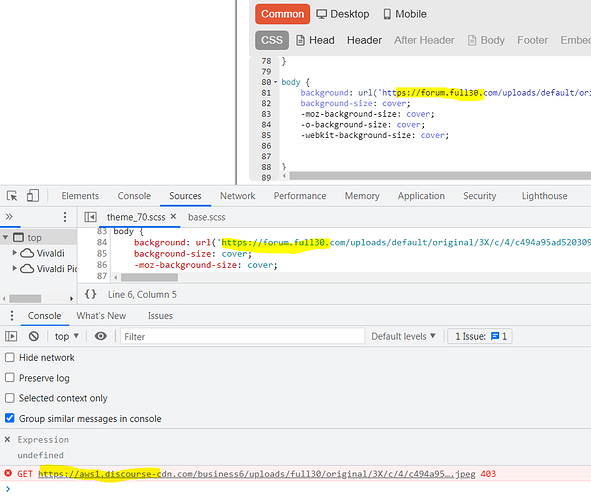Click the pretty-print braces icon
The width and height of the screenshot is (591, 500).
(90, 294)
